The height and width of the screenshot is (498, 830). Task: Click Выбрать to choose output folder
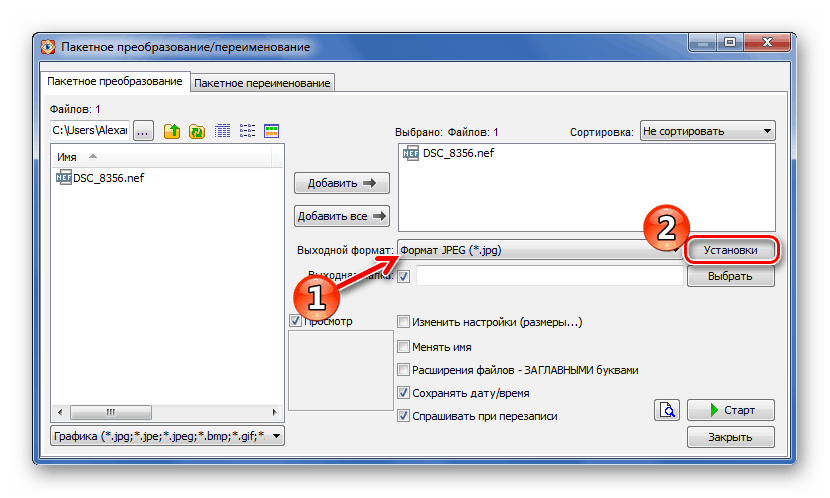(x=730, y=276)
